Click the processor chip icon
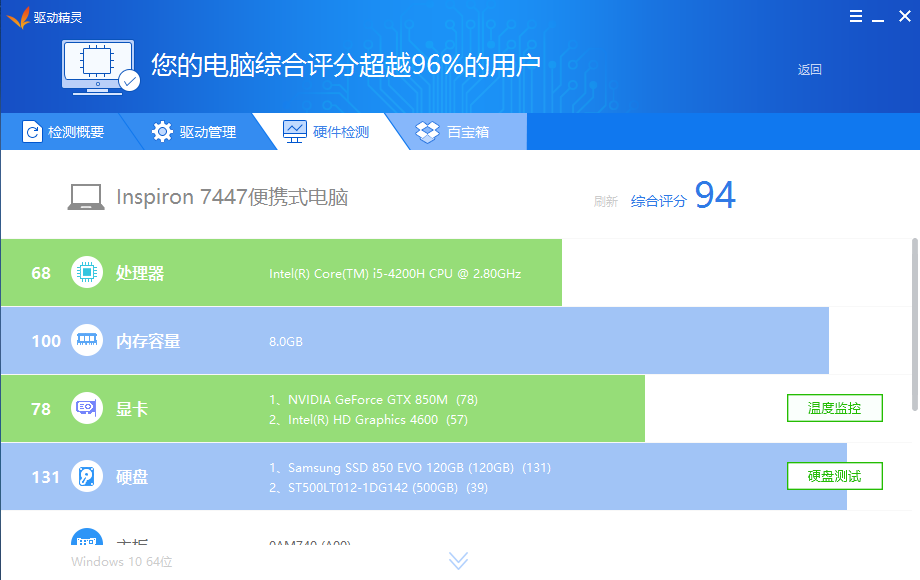The image size is (920, 580). [x=87, y=273]
